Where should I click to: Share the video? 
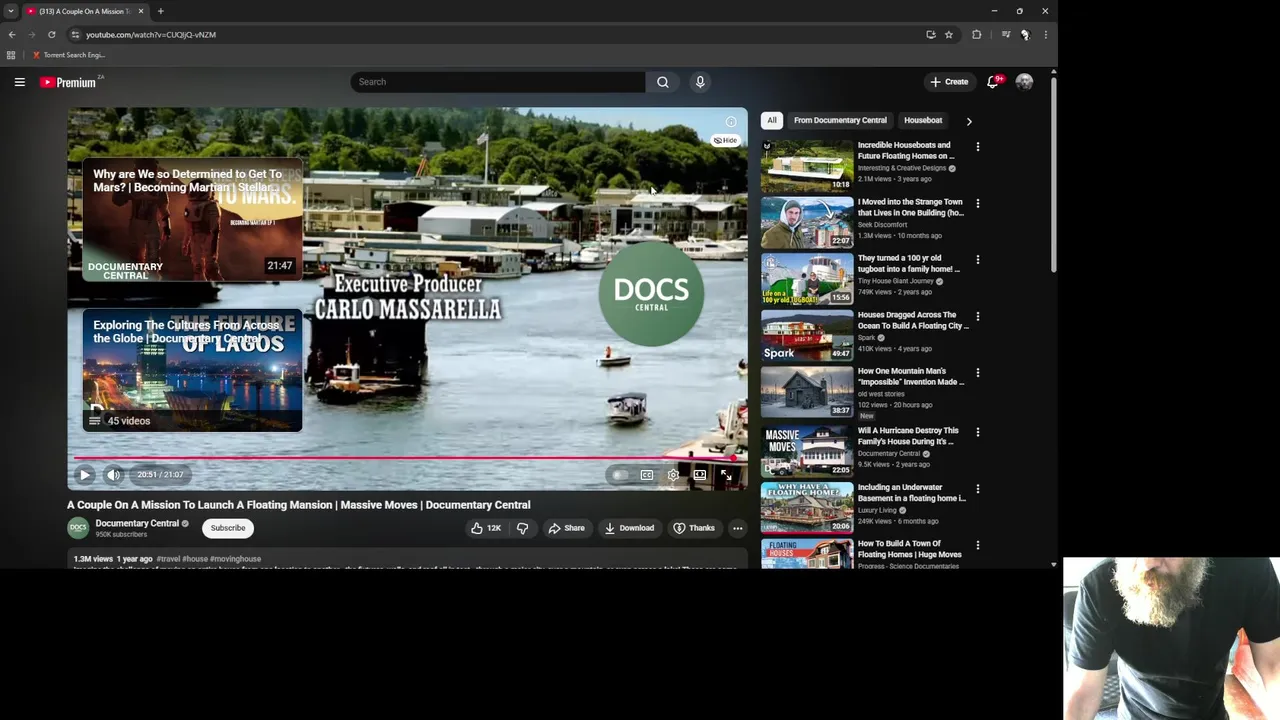click(566, 528)
